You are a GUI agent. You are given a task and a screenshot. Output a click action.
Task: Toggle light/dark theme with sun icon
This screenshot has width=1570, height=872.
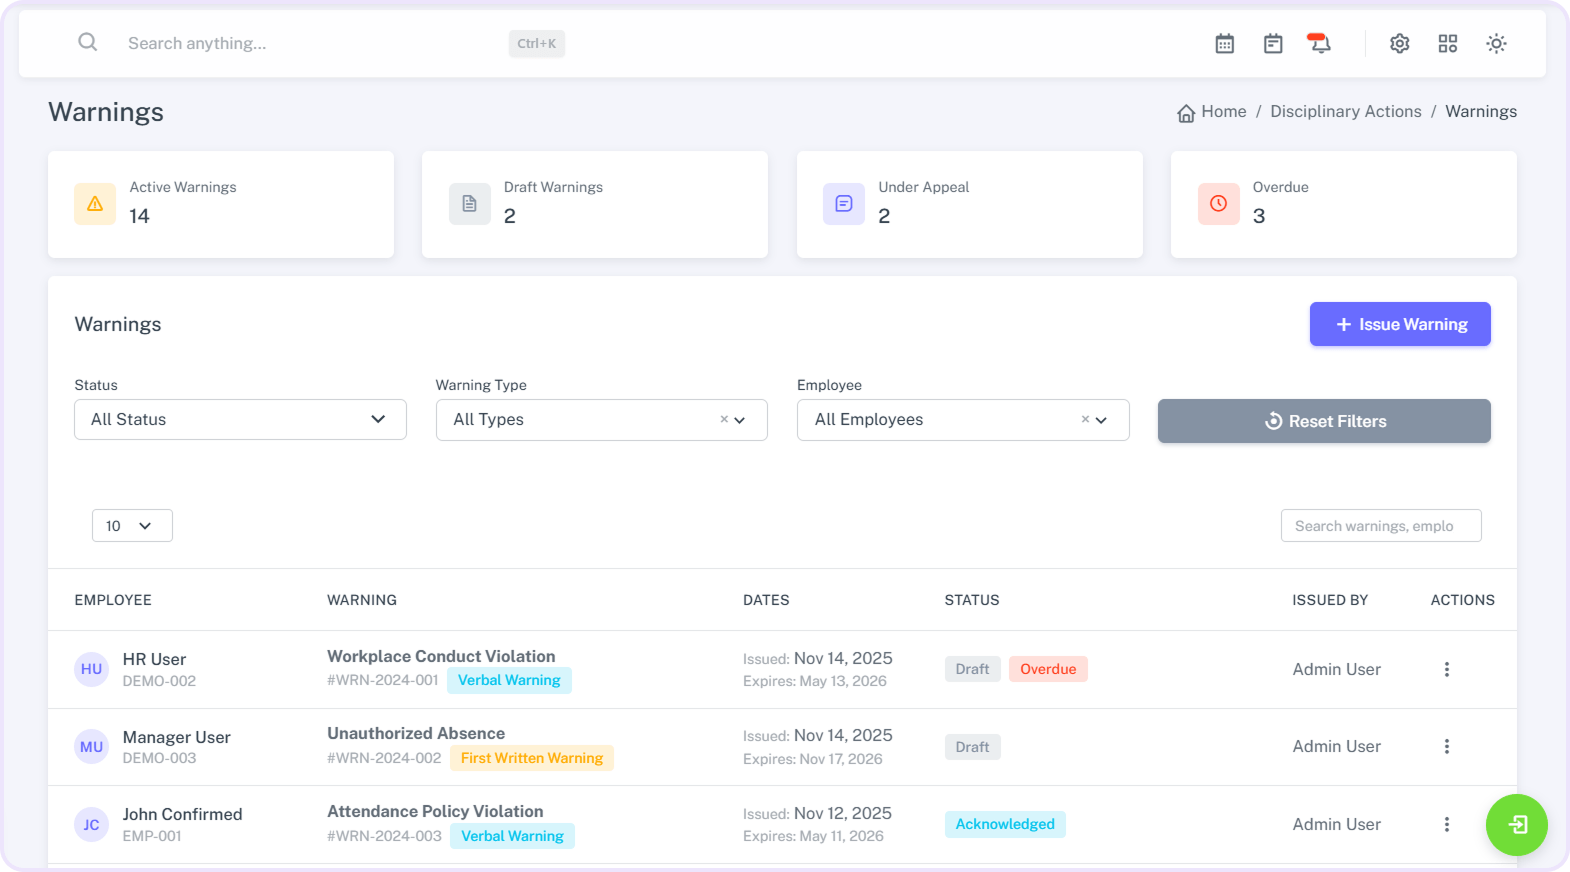click(x=1495, y=44)
